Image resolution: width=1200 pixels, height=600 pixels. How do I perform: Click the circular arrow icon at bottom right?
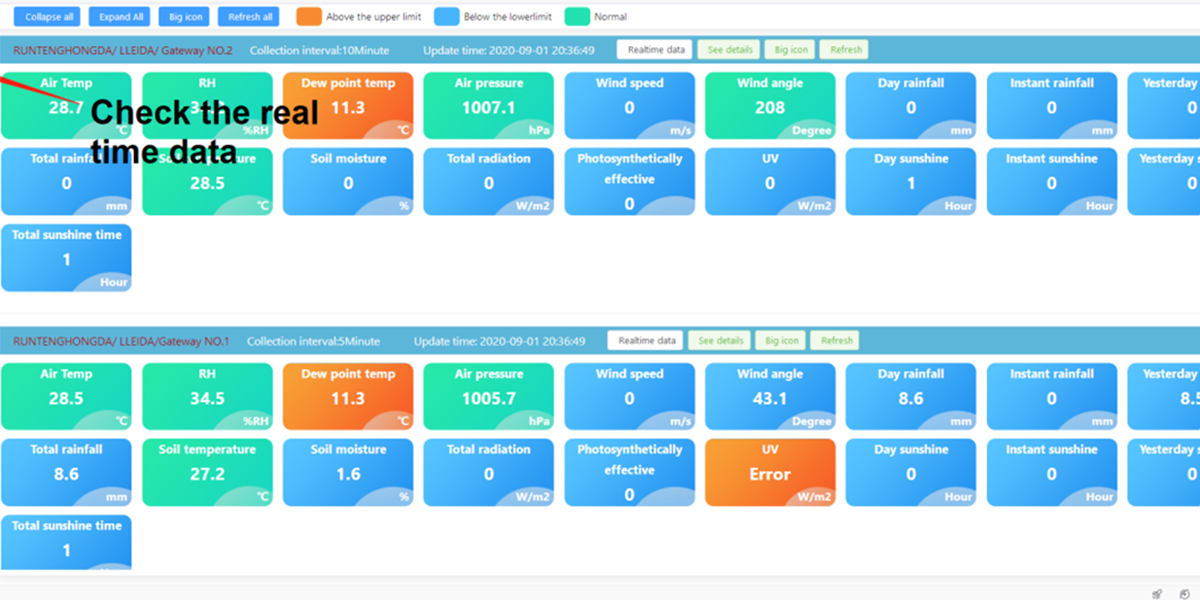coord(1184,593)
